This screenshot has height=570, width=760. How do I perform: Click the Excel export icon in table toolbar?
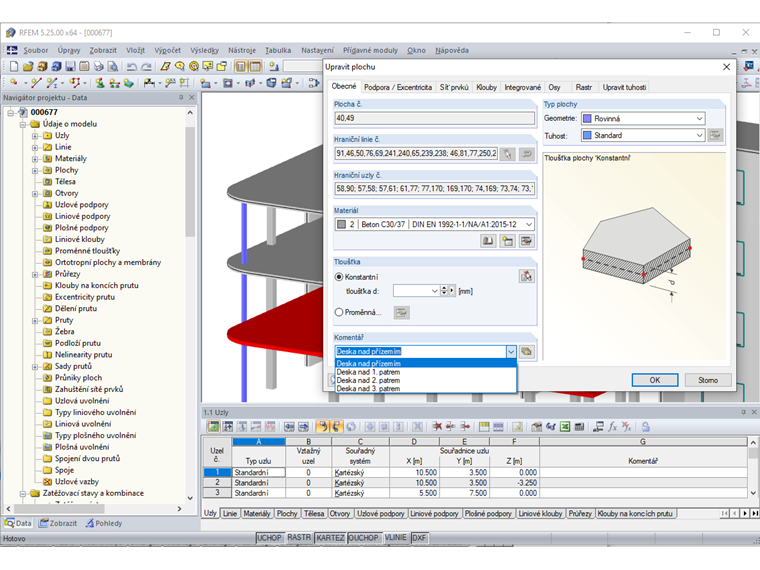point(565,427)
